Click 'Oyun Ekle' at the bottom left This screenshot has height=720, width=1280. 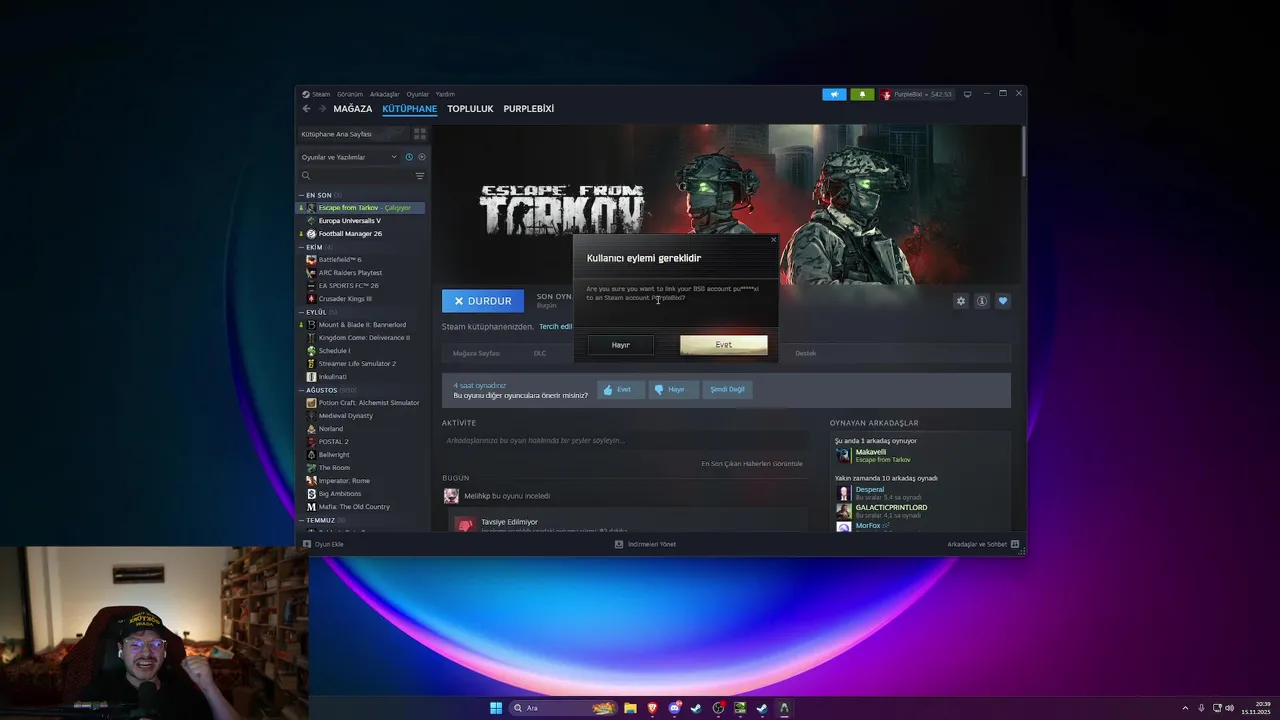(x=324, y=544)
